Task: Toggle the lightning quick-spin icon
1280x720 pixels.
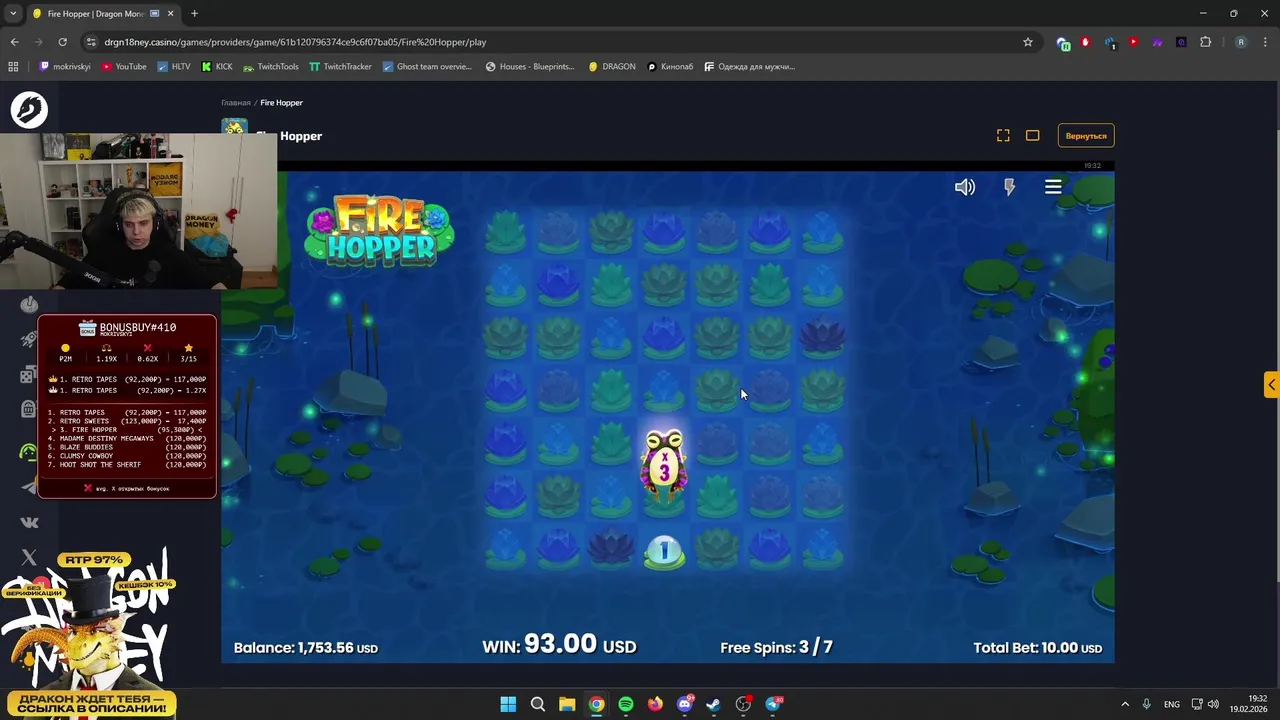Action: point(1009,187)
